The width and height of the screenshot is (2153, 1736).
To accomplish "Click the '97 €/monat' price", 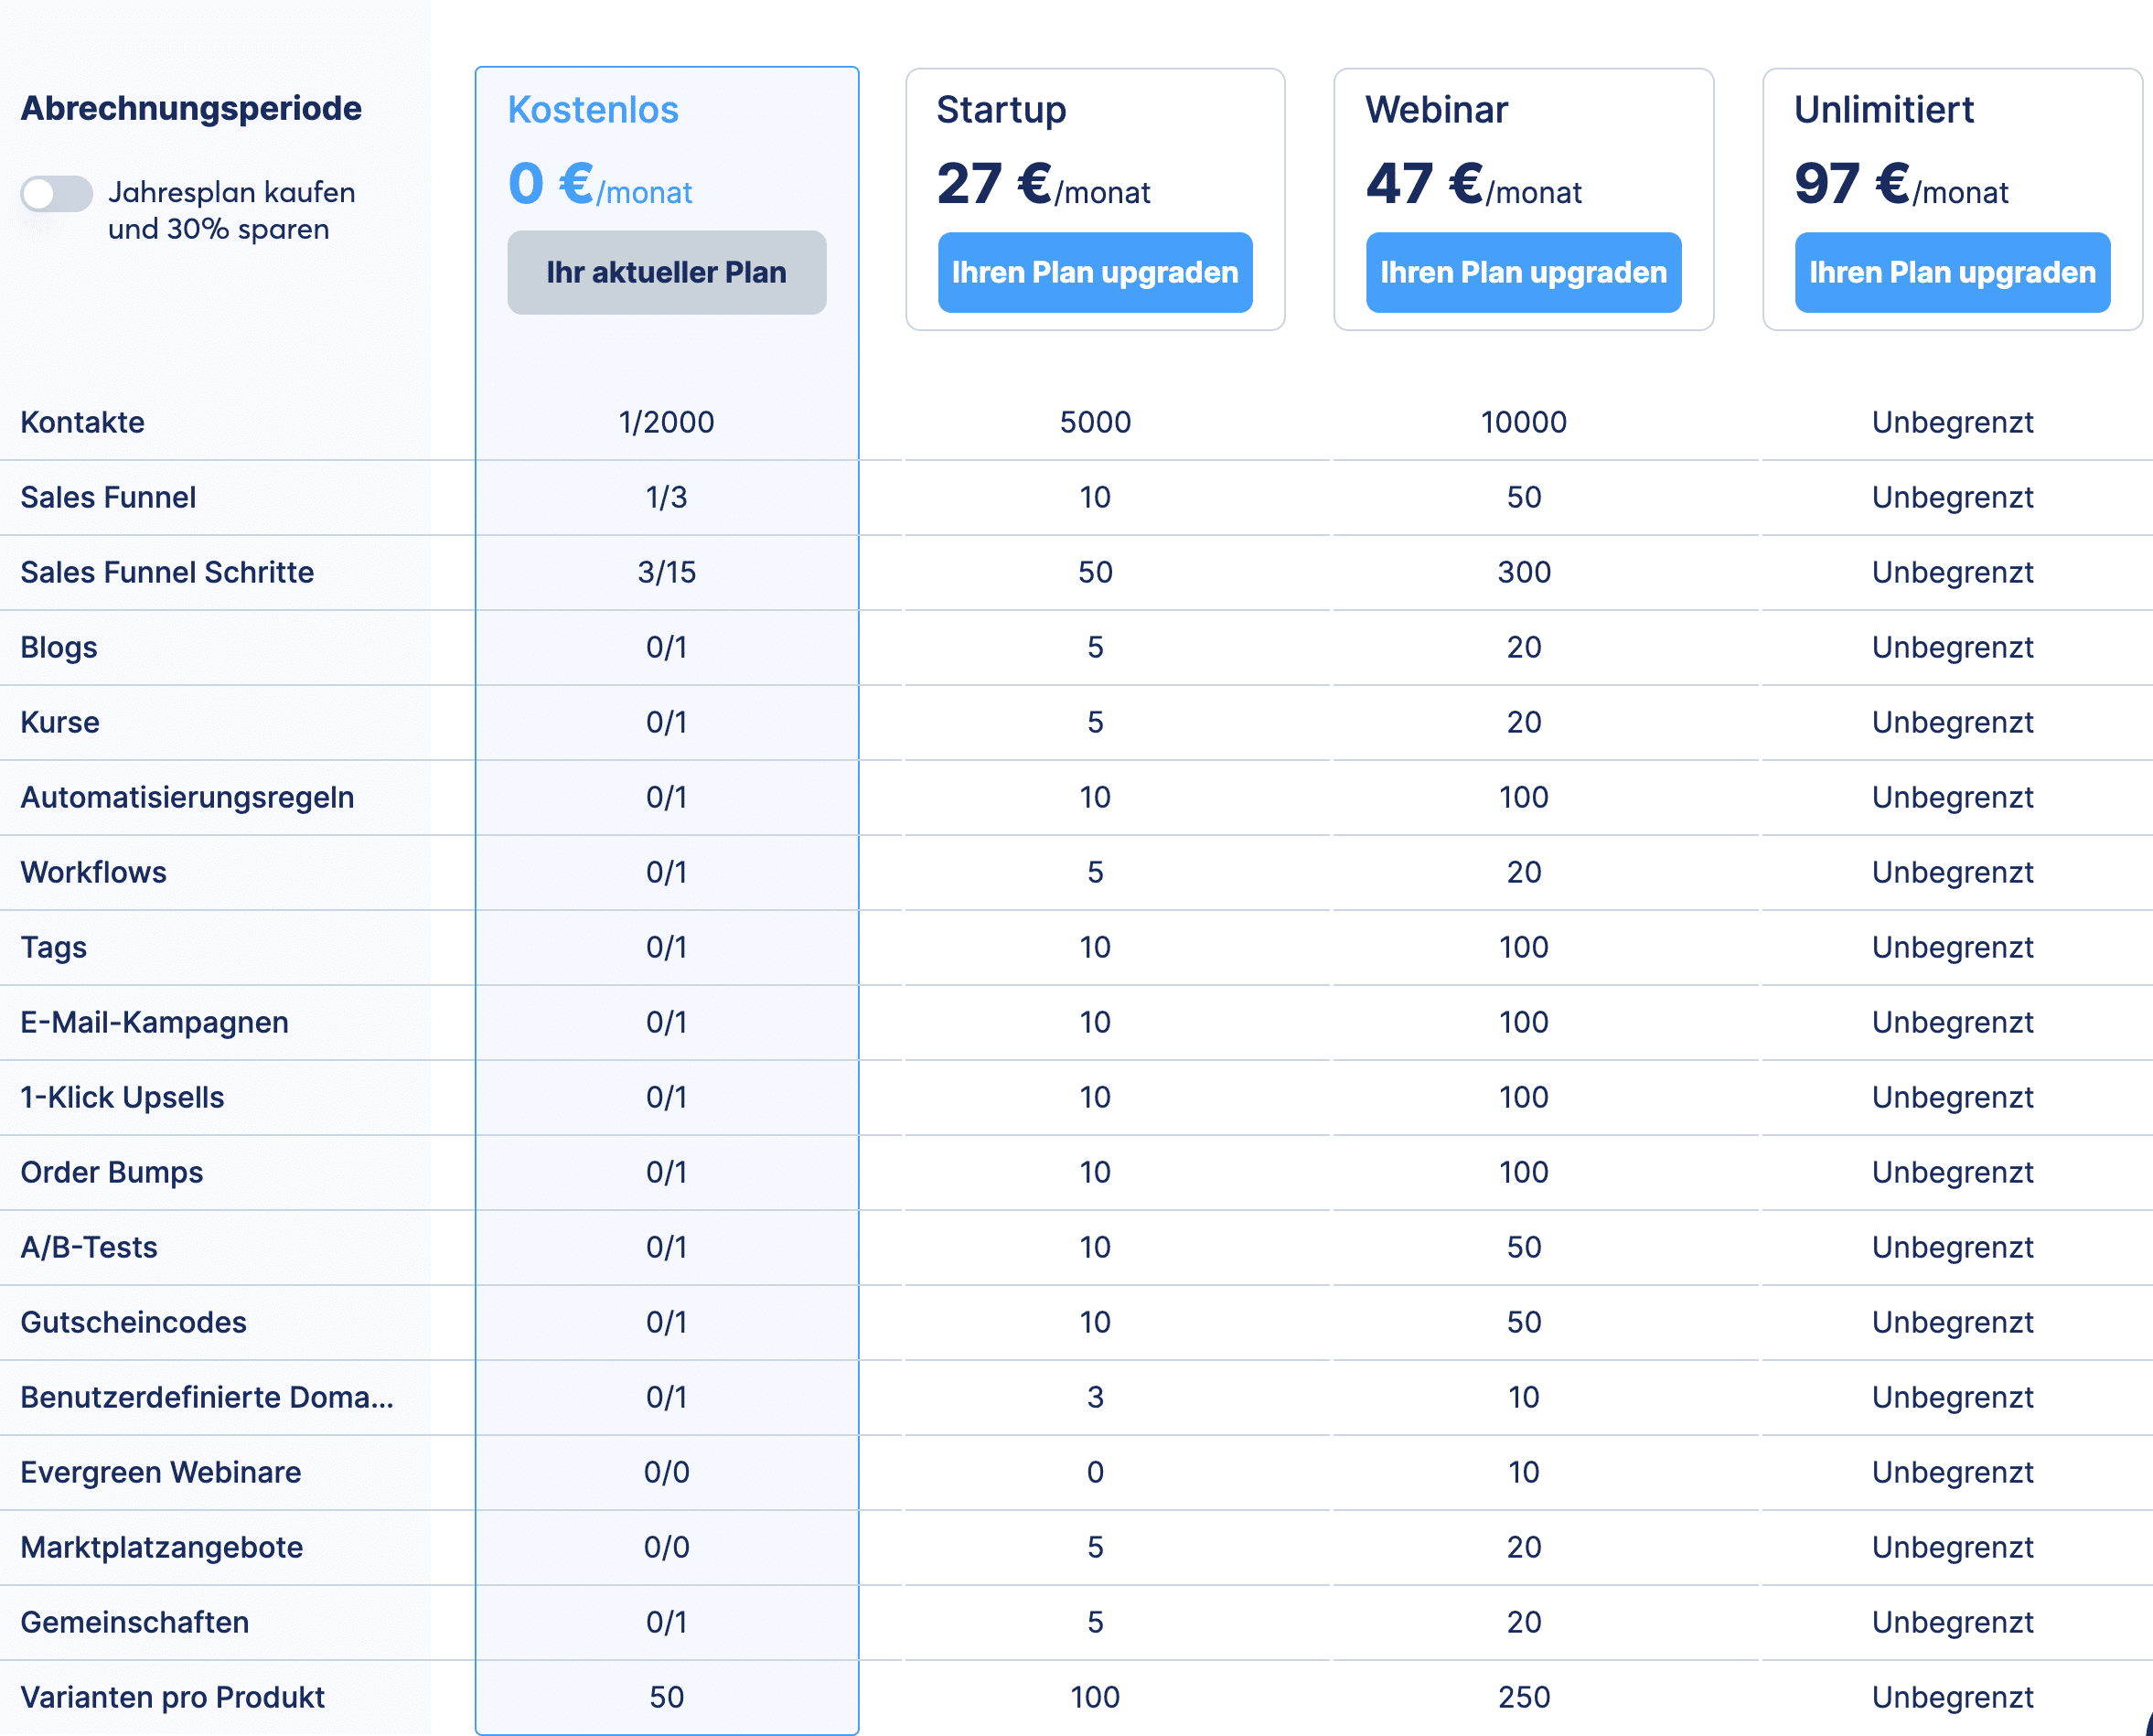I will click(x=1901, y=185).
